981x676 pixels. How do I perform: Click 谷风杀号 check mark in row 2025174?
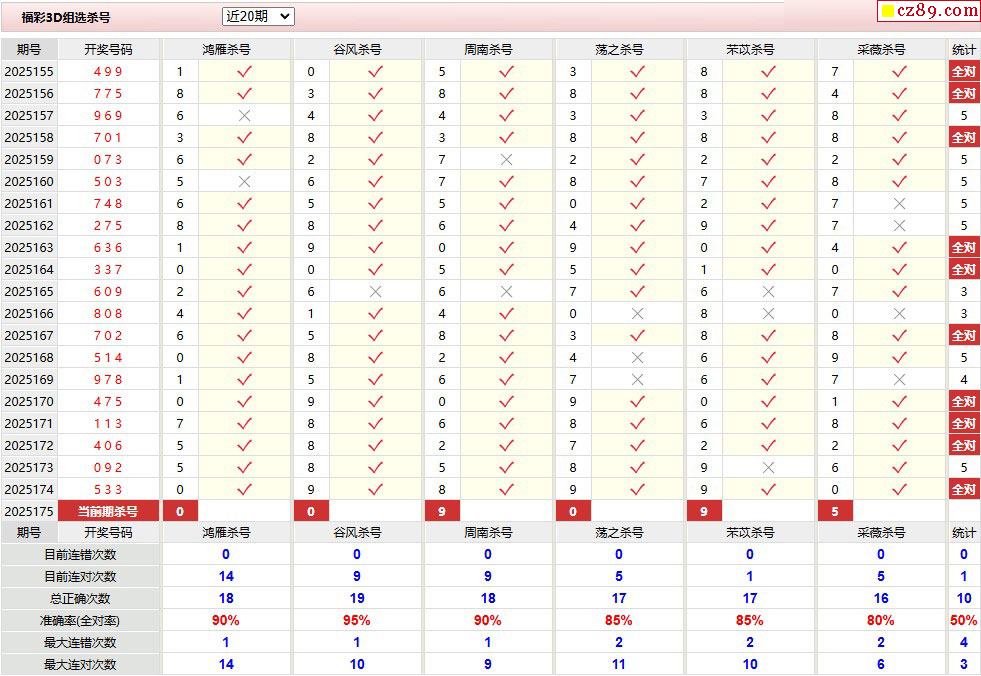pyautogui.click(x=375, y=489)
